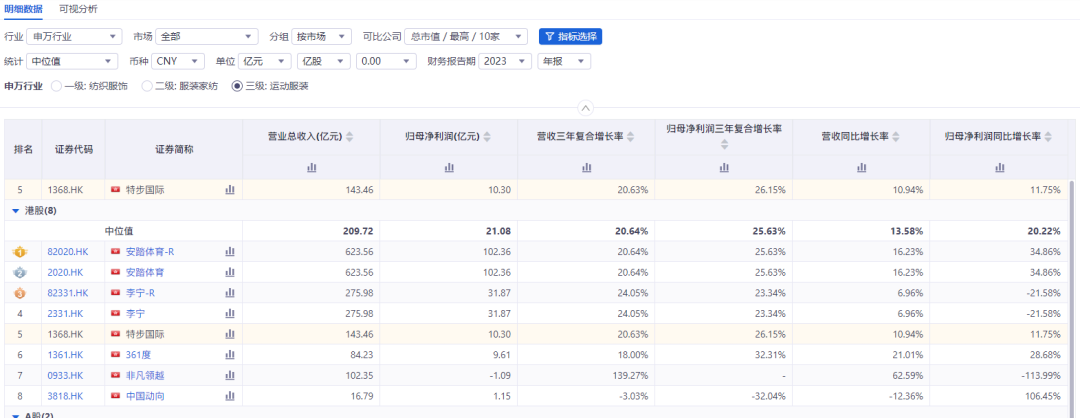Sort by 归母净利润三年复合增长率 sort arrows

725,145
